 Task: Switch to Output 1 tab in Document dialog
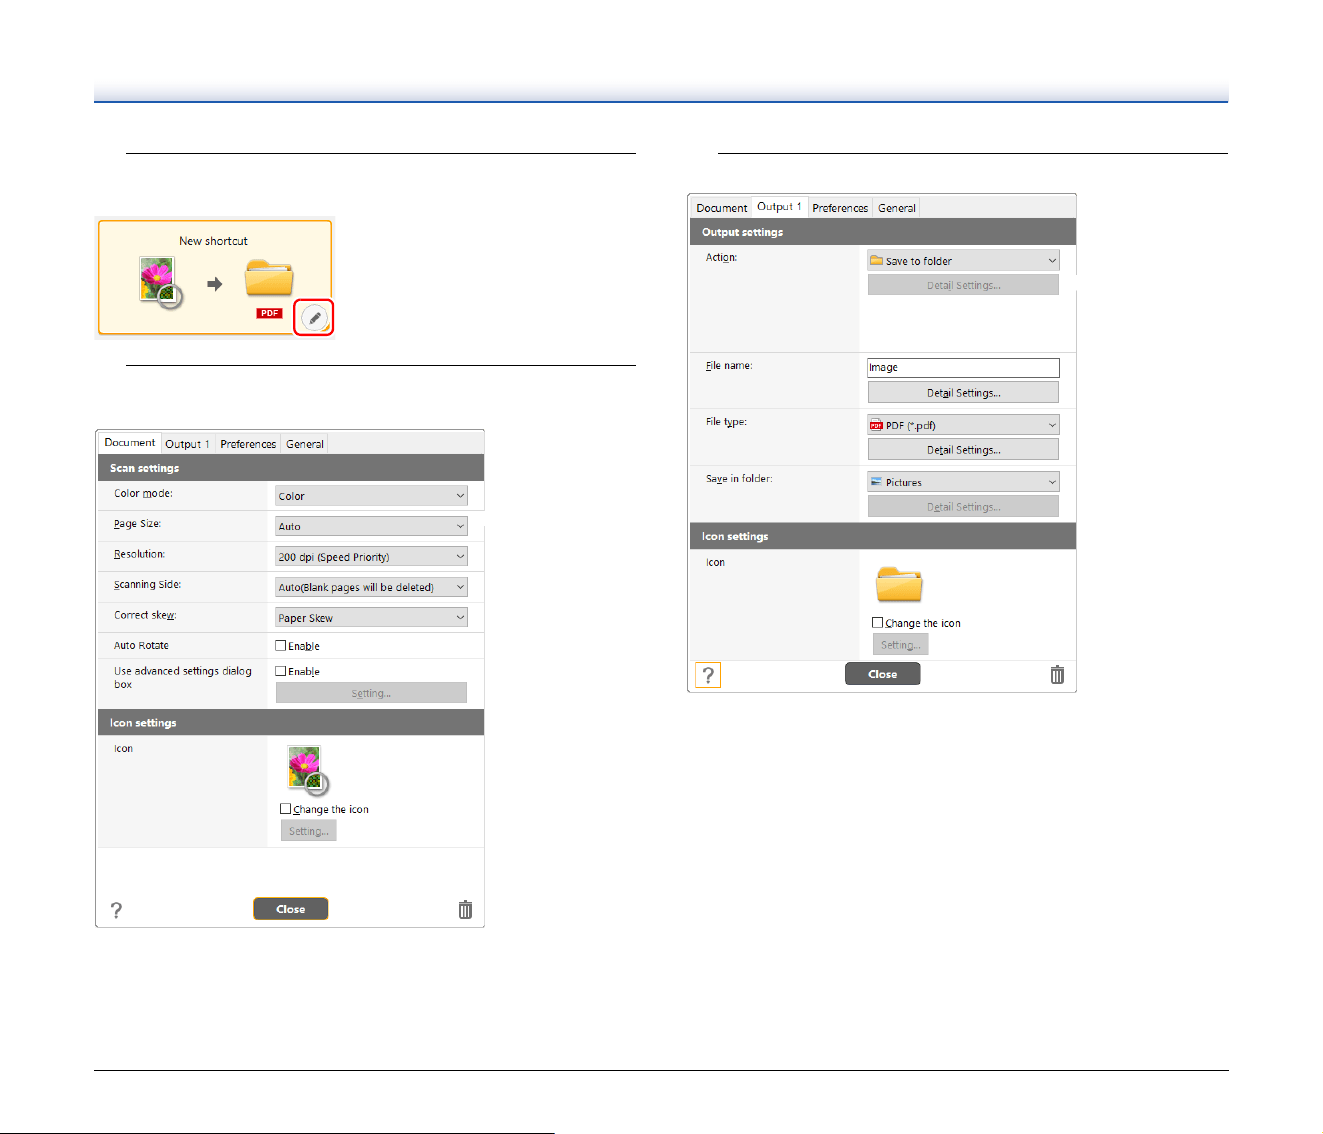[187, 444]
